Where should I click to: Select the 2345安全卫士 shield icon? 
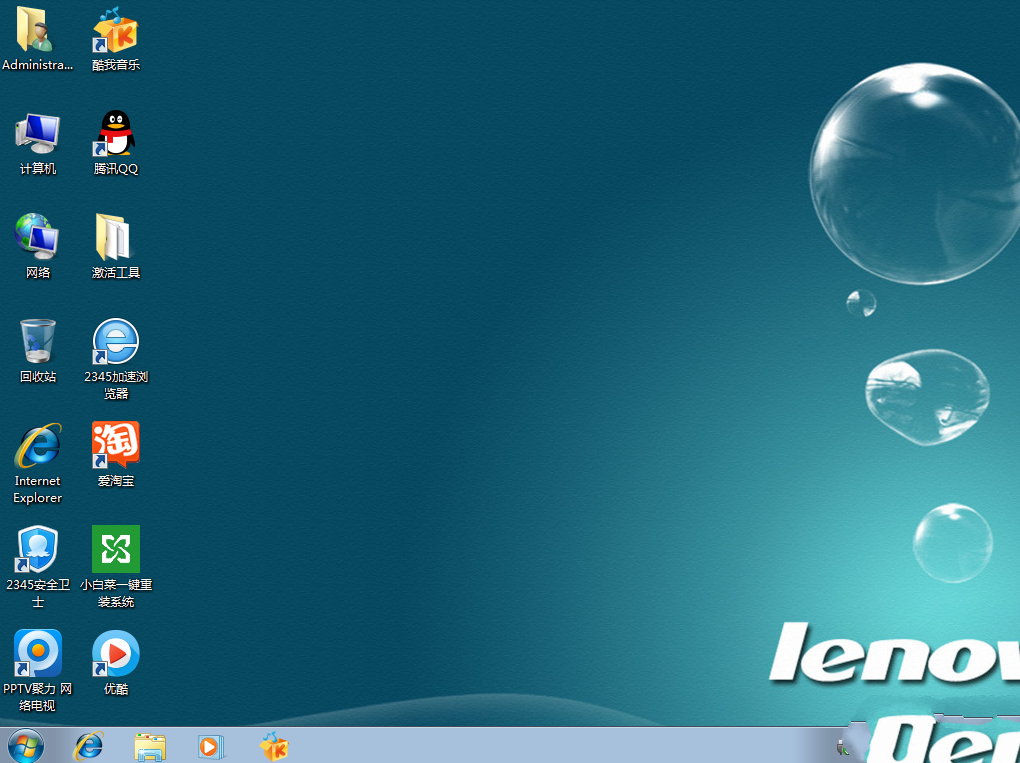click(37, 550)
